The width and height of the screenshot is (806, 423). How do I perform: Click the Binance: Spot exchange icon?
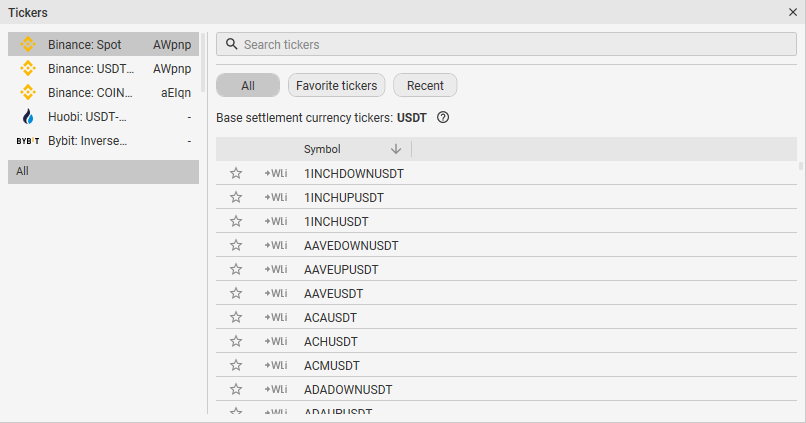28,45
